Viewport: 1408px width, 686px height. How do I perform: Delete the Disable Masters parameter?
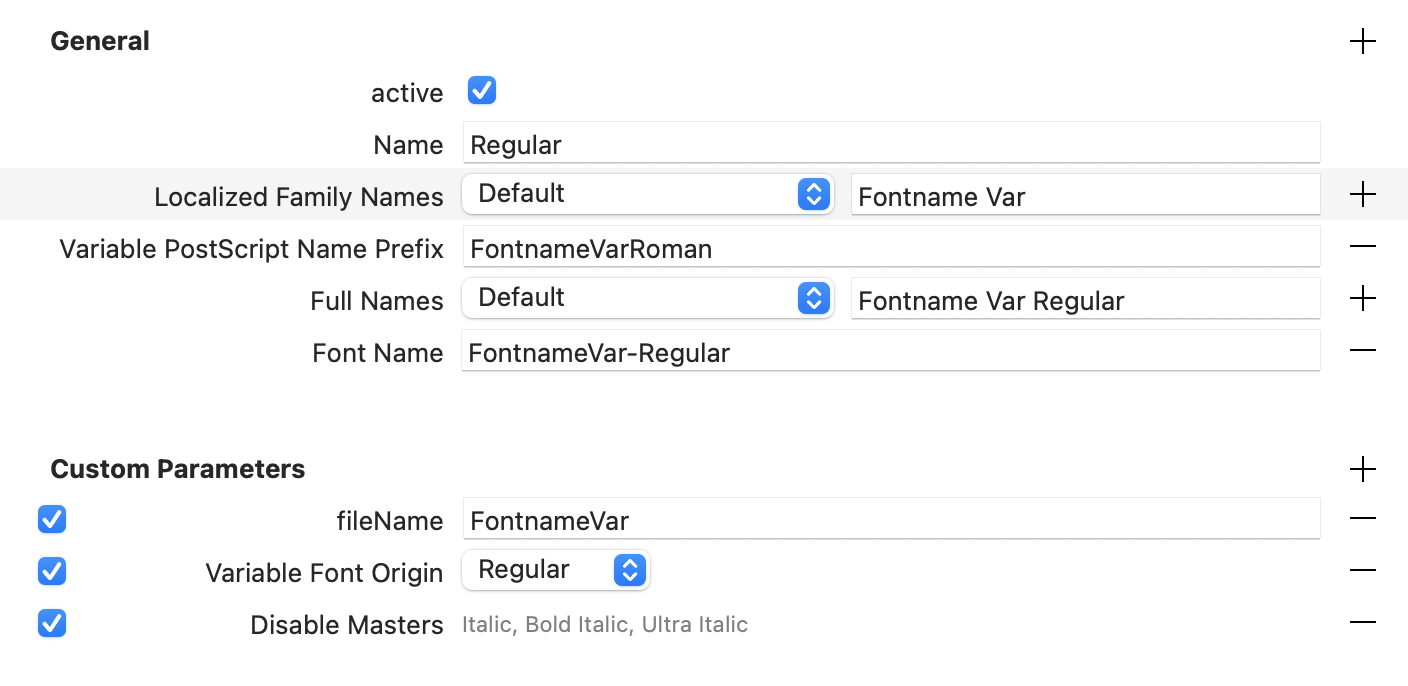(1362, 623)
